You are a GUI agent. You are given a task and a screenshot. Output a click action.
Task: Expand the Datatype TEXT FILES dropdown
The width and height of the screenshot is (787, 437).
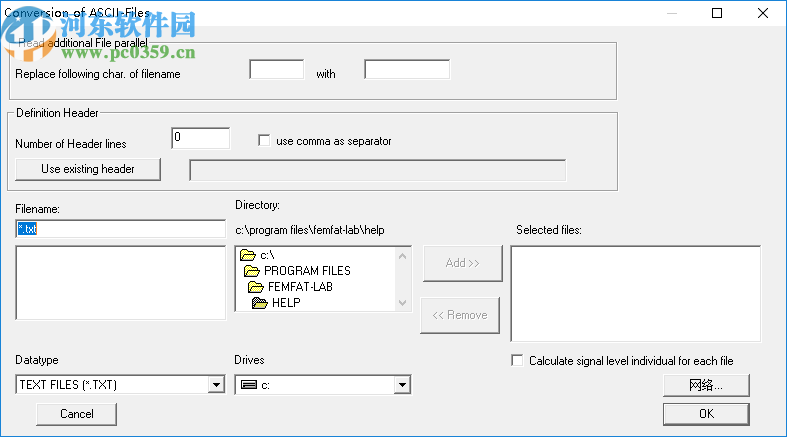[216, 385]
